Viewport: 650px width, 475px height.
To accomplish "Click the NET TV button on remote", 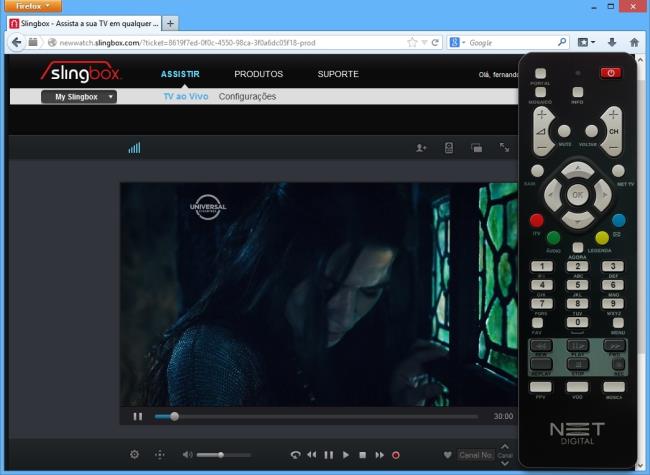I will pyautogui.click(x=618, y=170).
